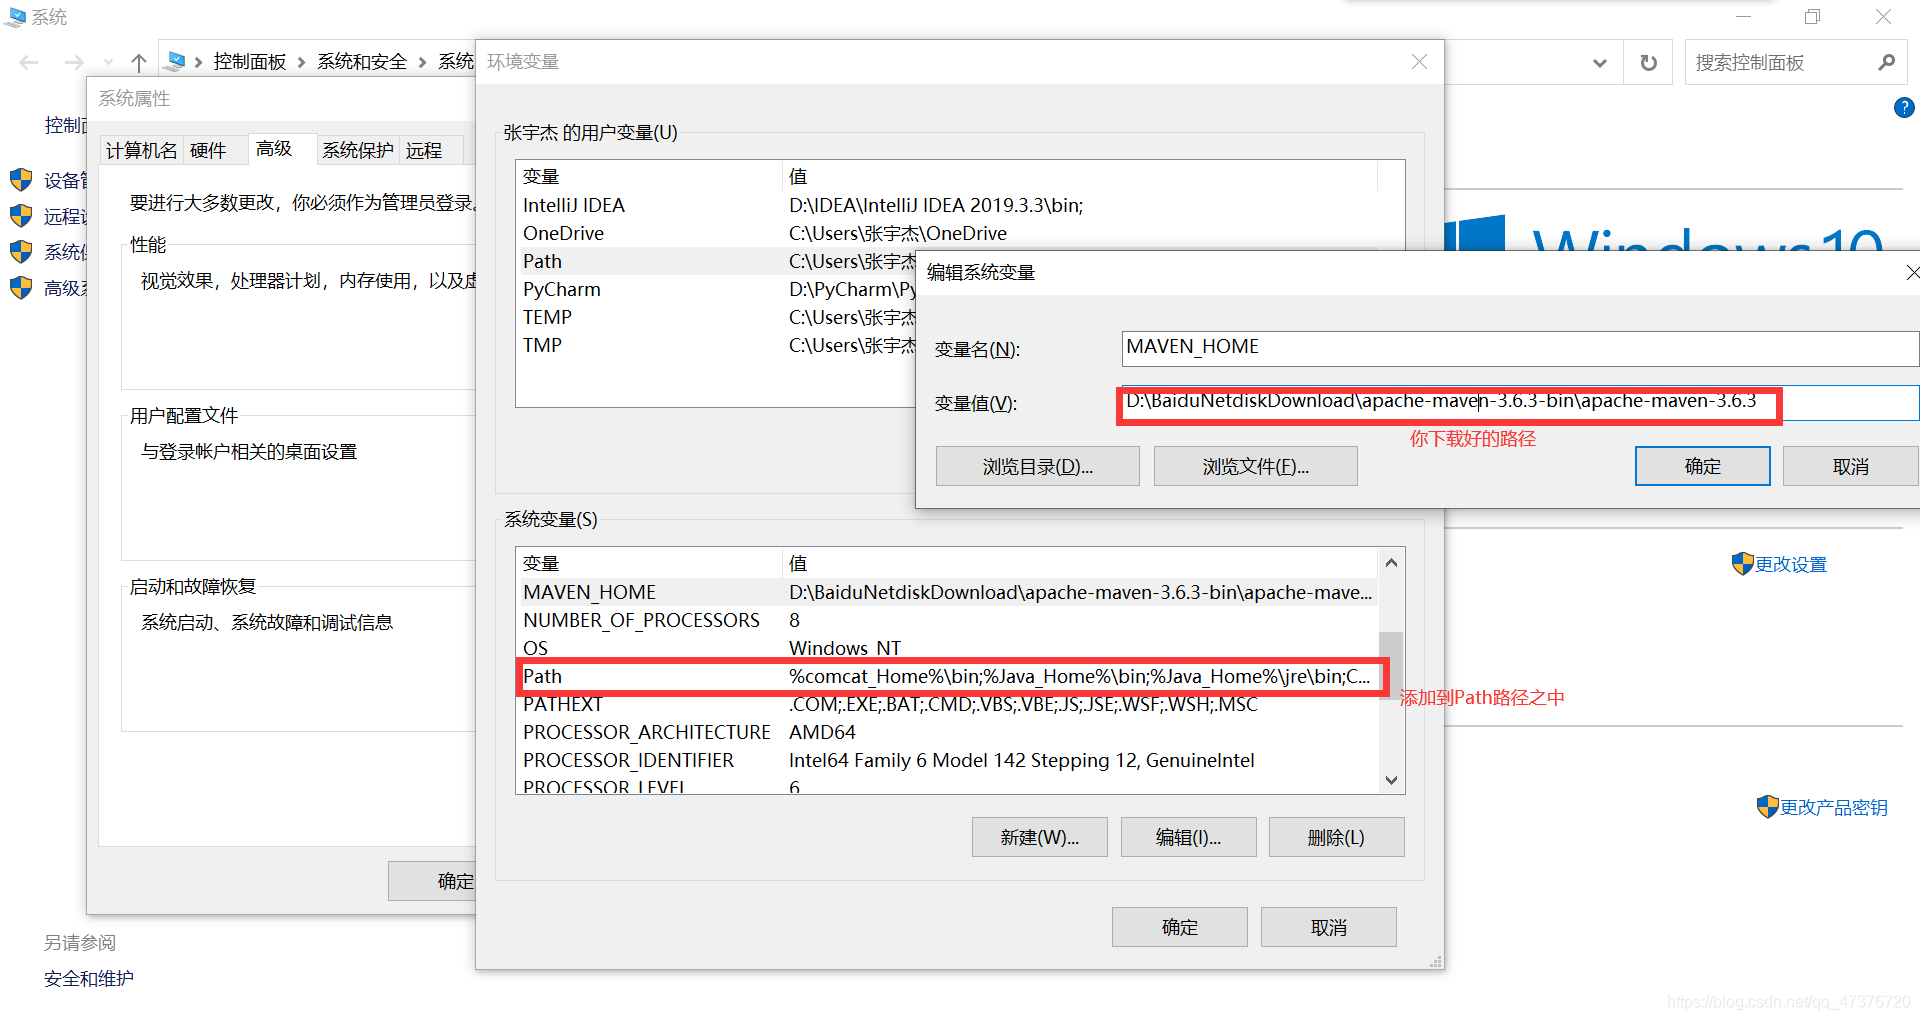The image size is (1920, 1020).
Task: Select the OS system variable row
Action: (948, 647)
